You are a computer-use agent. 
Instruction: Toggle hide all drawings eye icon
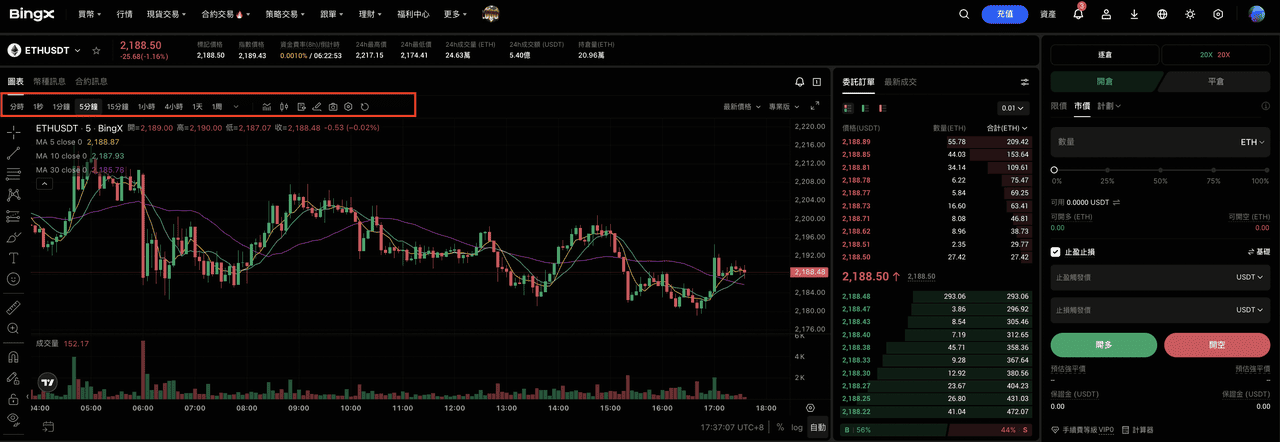[x=13, y=418]
